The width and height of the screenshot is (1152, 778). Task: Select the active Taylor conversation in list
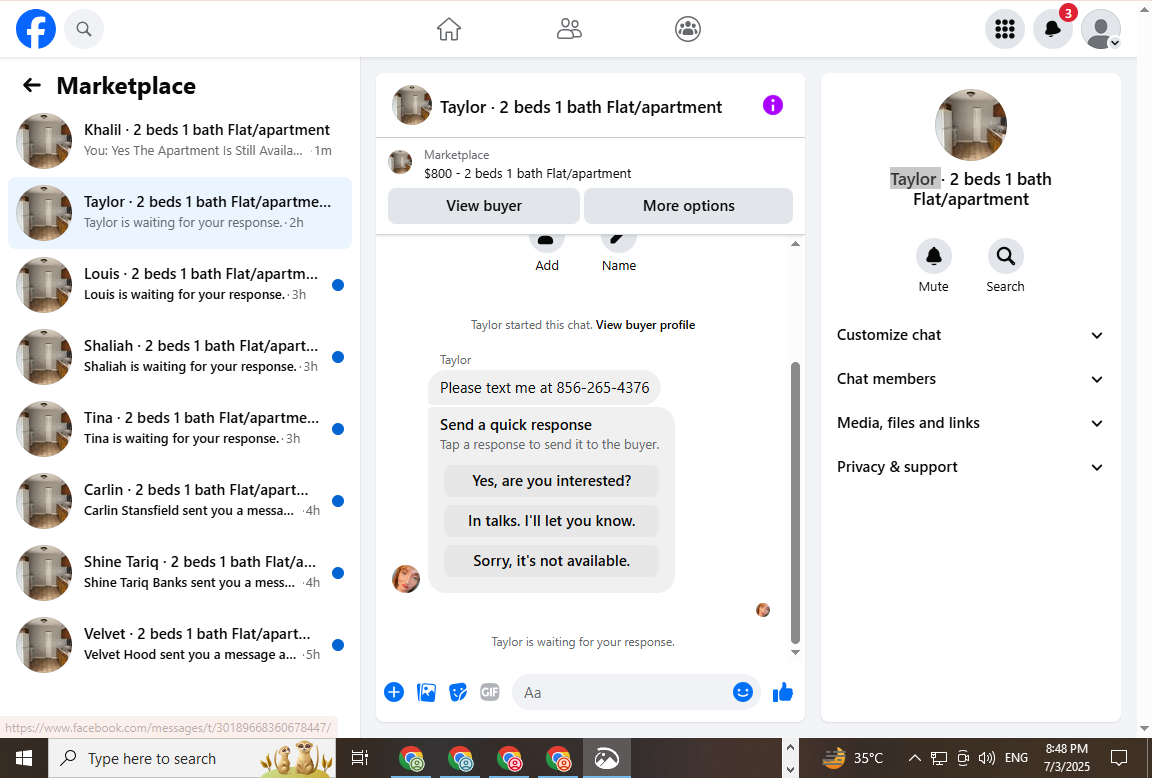click(180, 213)
